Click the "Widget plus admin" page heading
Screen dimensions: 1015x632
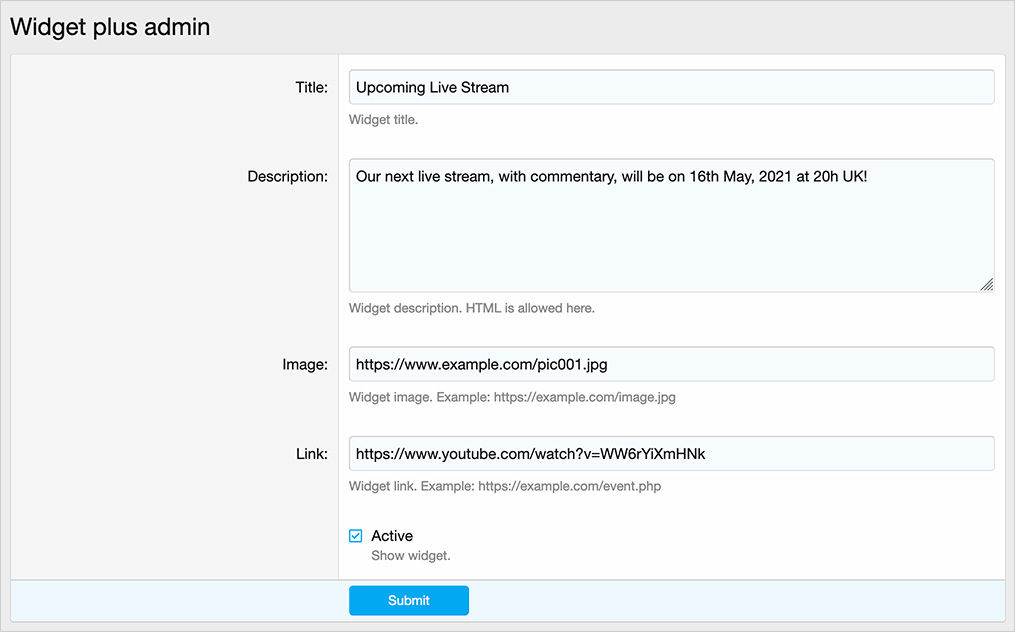[110, 27]
